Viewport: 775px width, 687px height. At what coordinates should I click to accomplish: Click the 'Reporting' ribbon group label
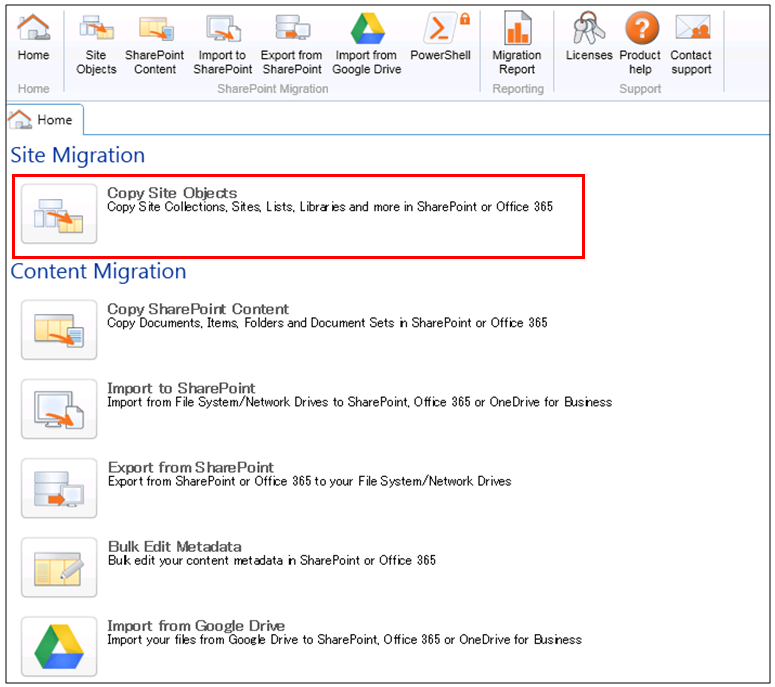tap(518, 88)
